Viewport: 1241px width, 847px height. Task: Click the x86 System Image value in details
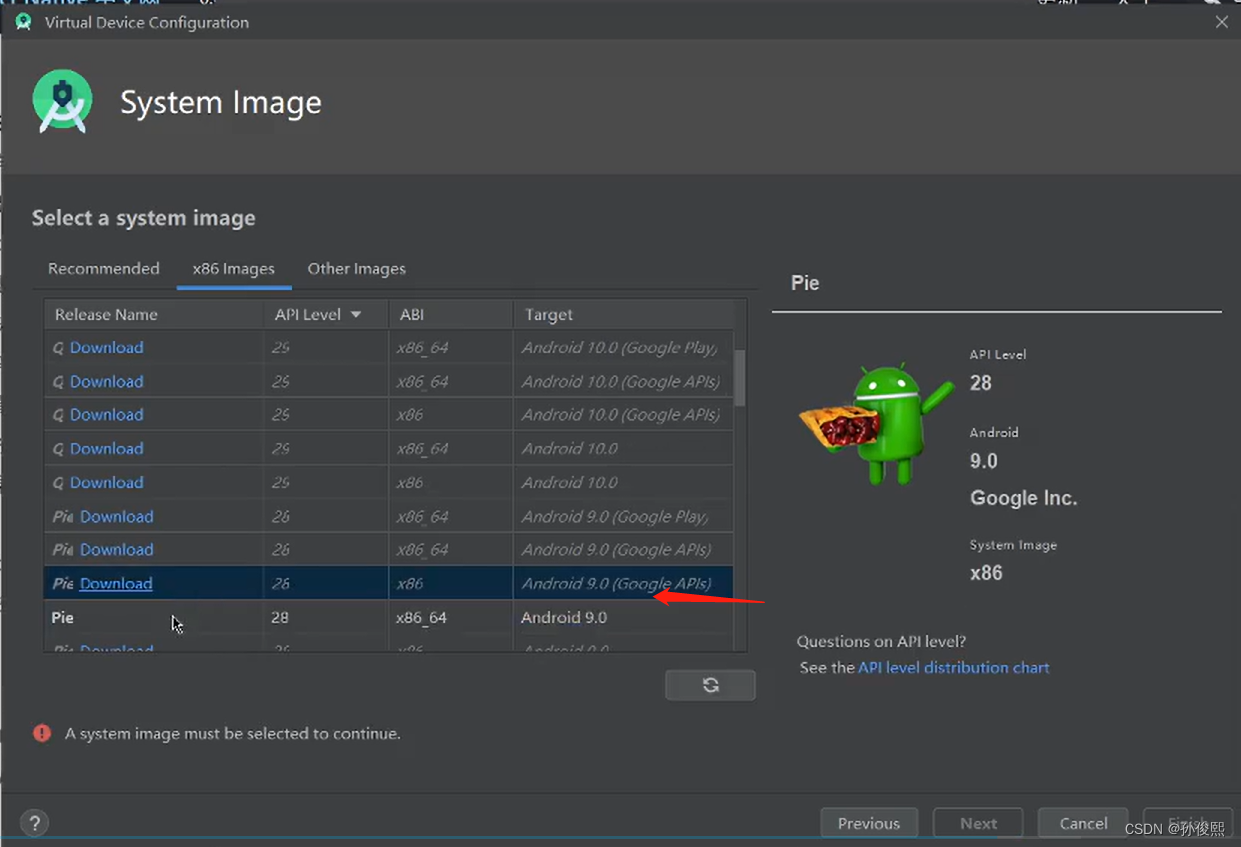(x=986, y=573)
